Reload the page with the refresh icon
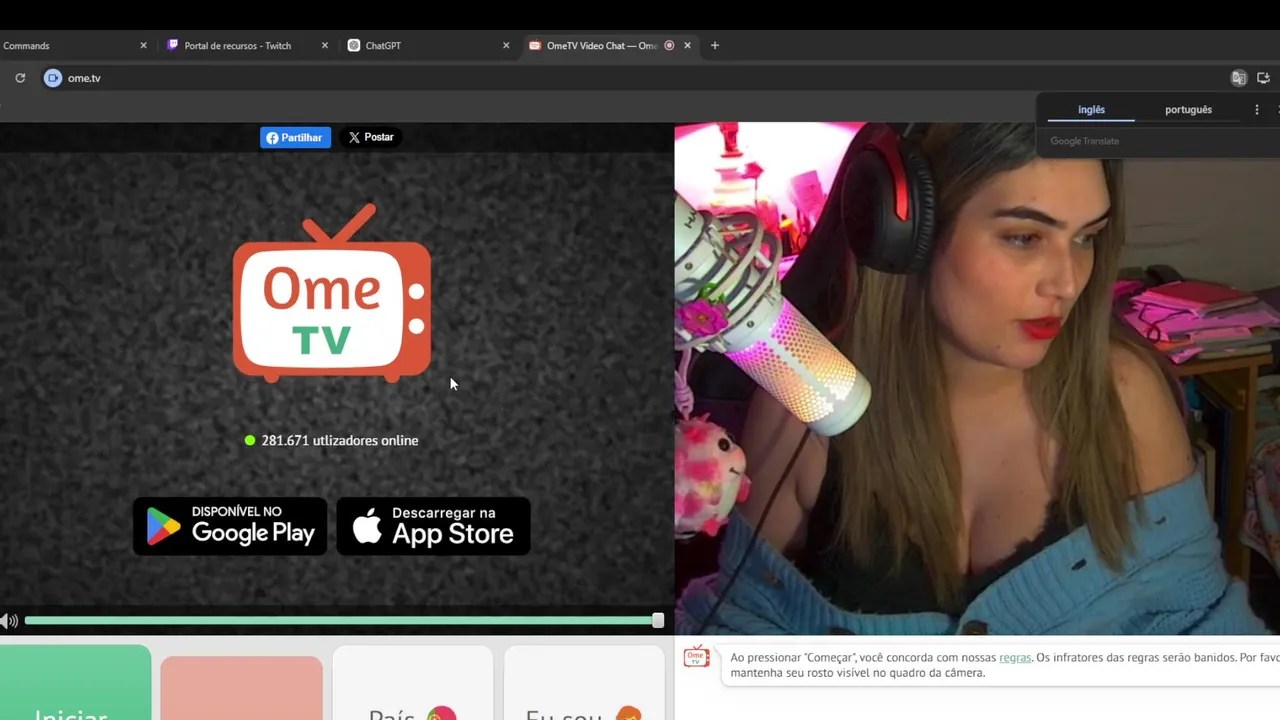Image resolution: width=1280 pixels, height=720 pixels. click(x=20, y=78)
